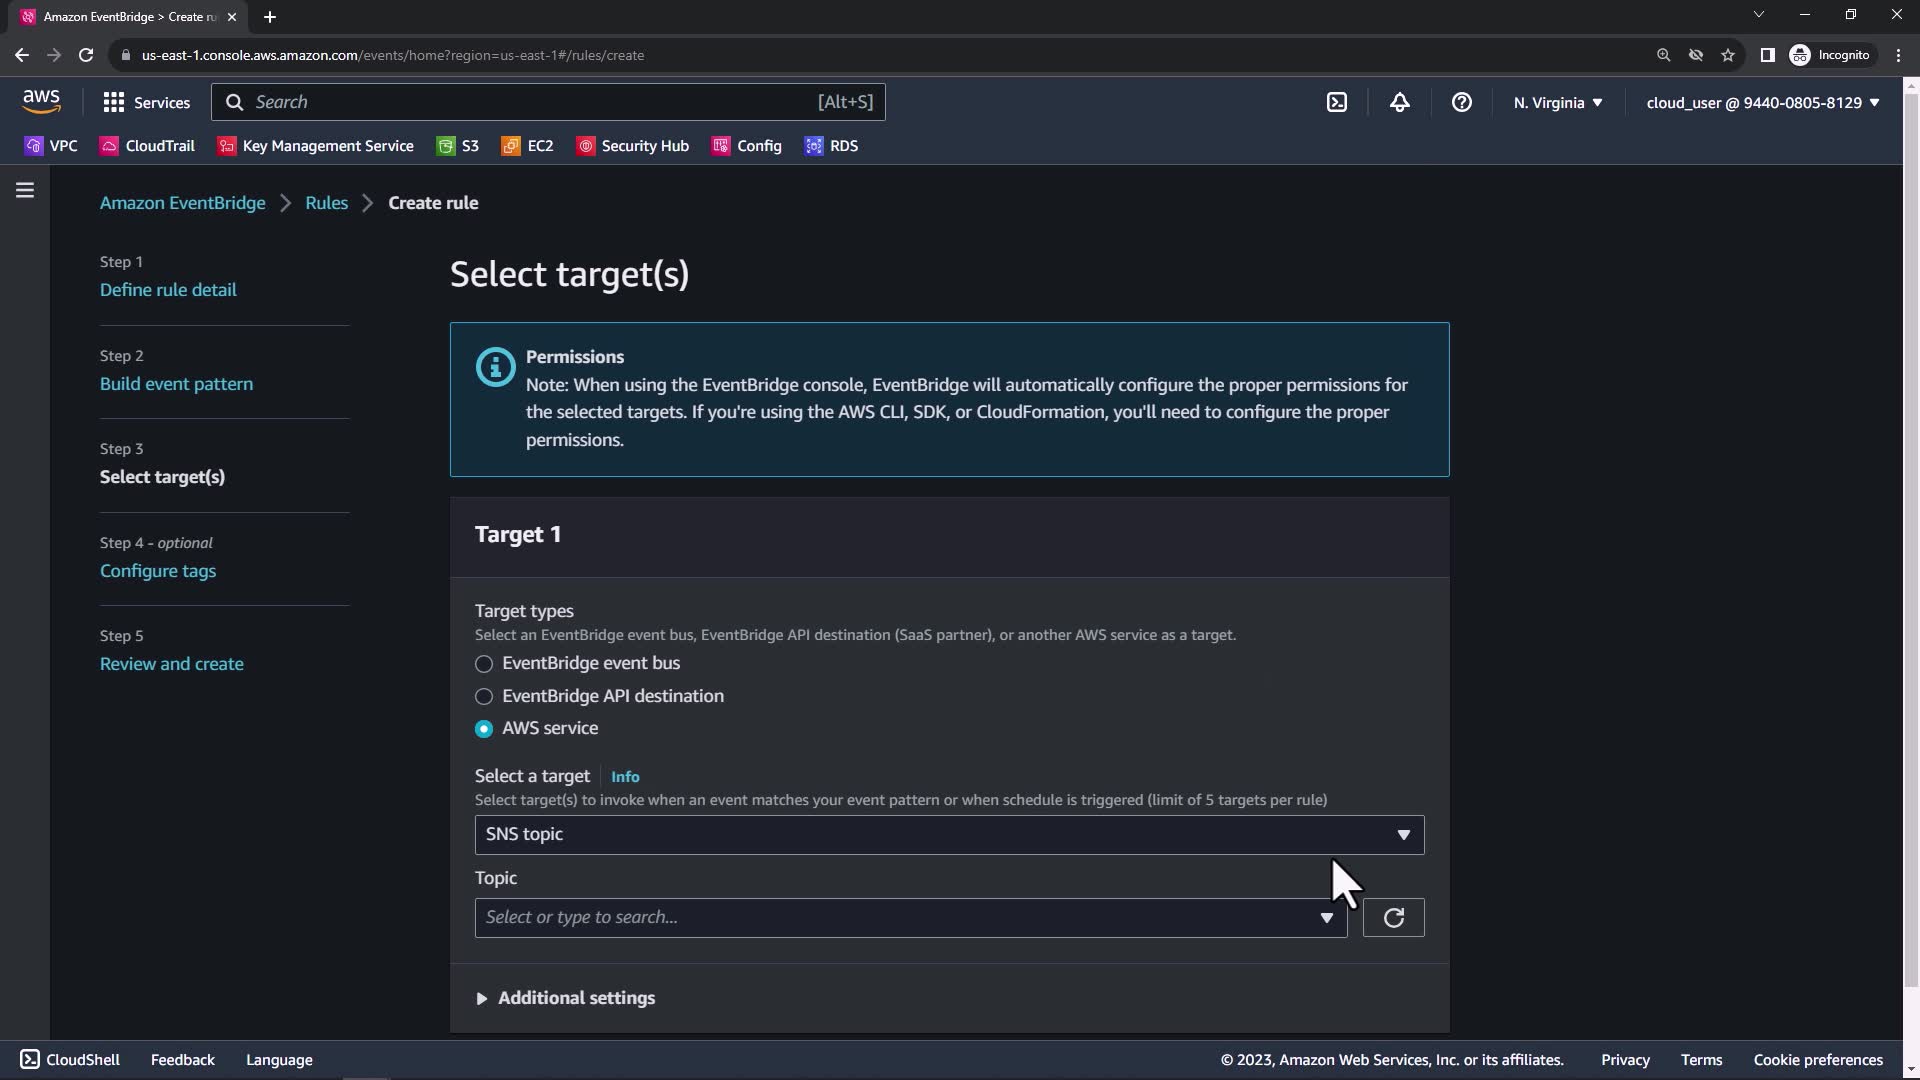Image resolution: width=1920 pixels, height=1080 pixels.
Task: Go to the Build event pattern step
Action: point(176,384)
